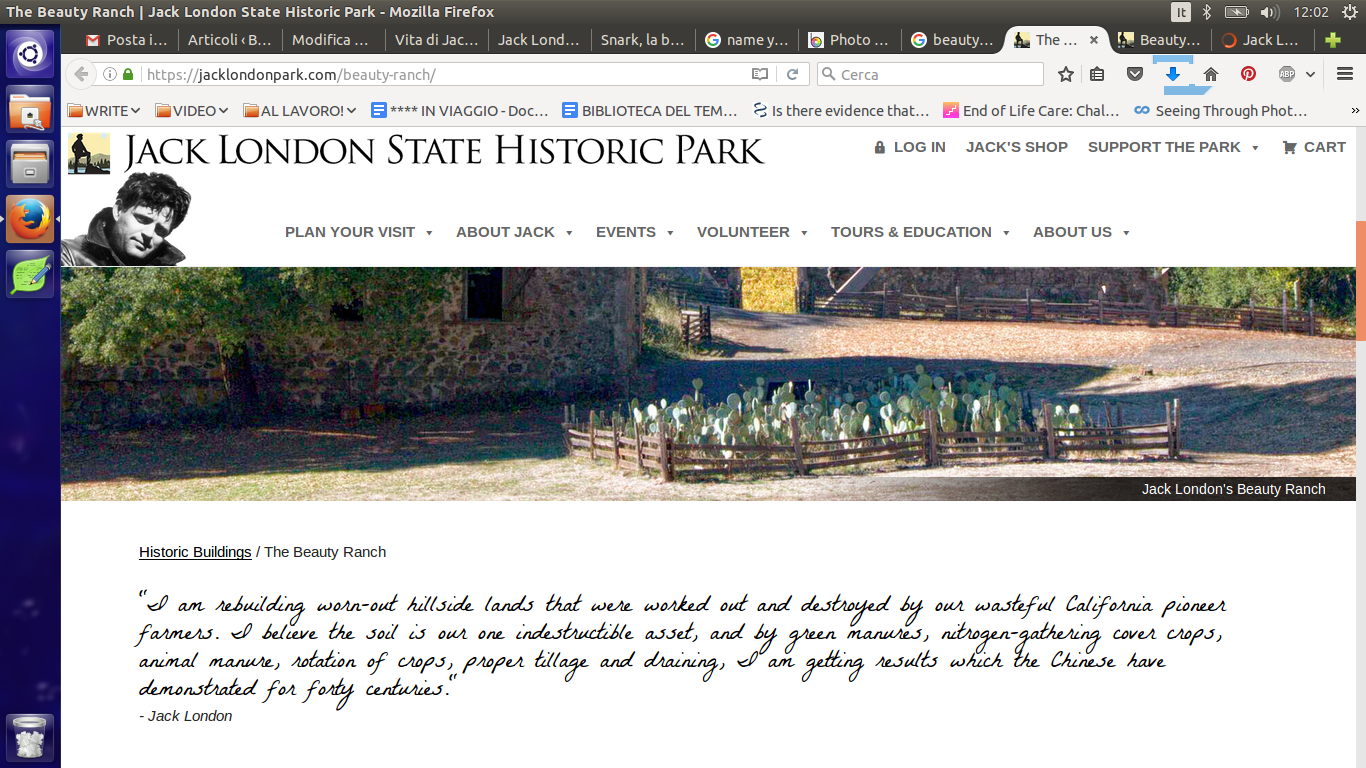Open the Support the Park dropdown
The width and height of the screenshot is (1366, 768).
[x=1172, y=147]
